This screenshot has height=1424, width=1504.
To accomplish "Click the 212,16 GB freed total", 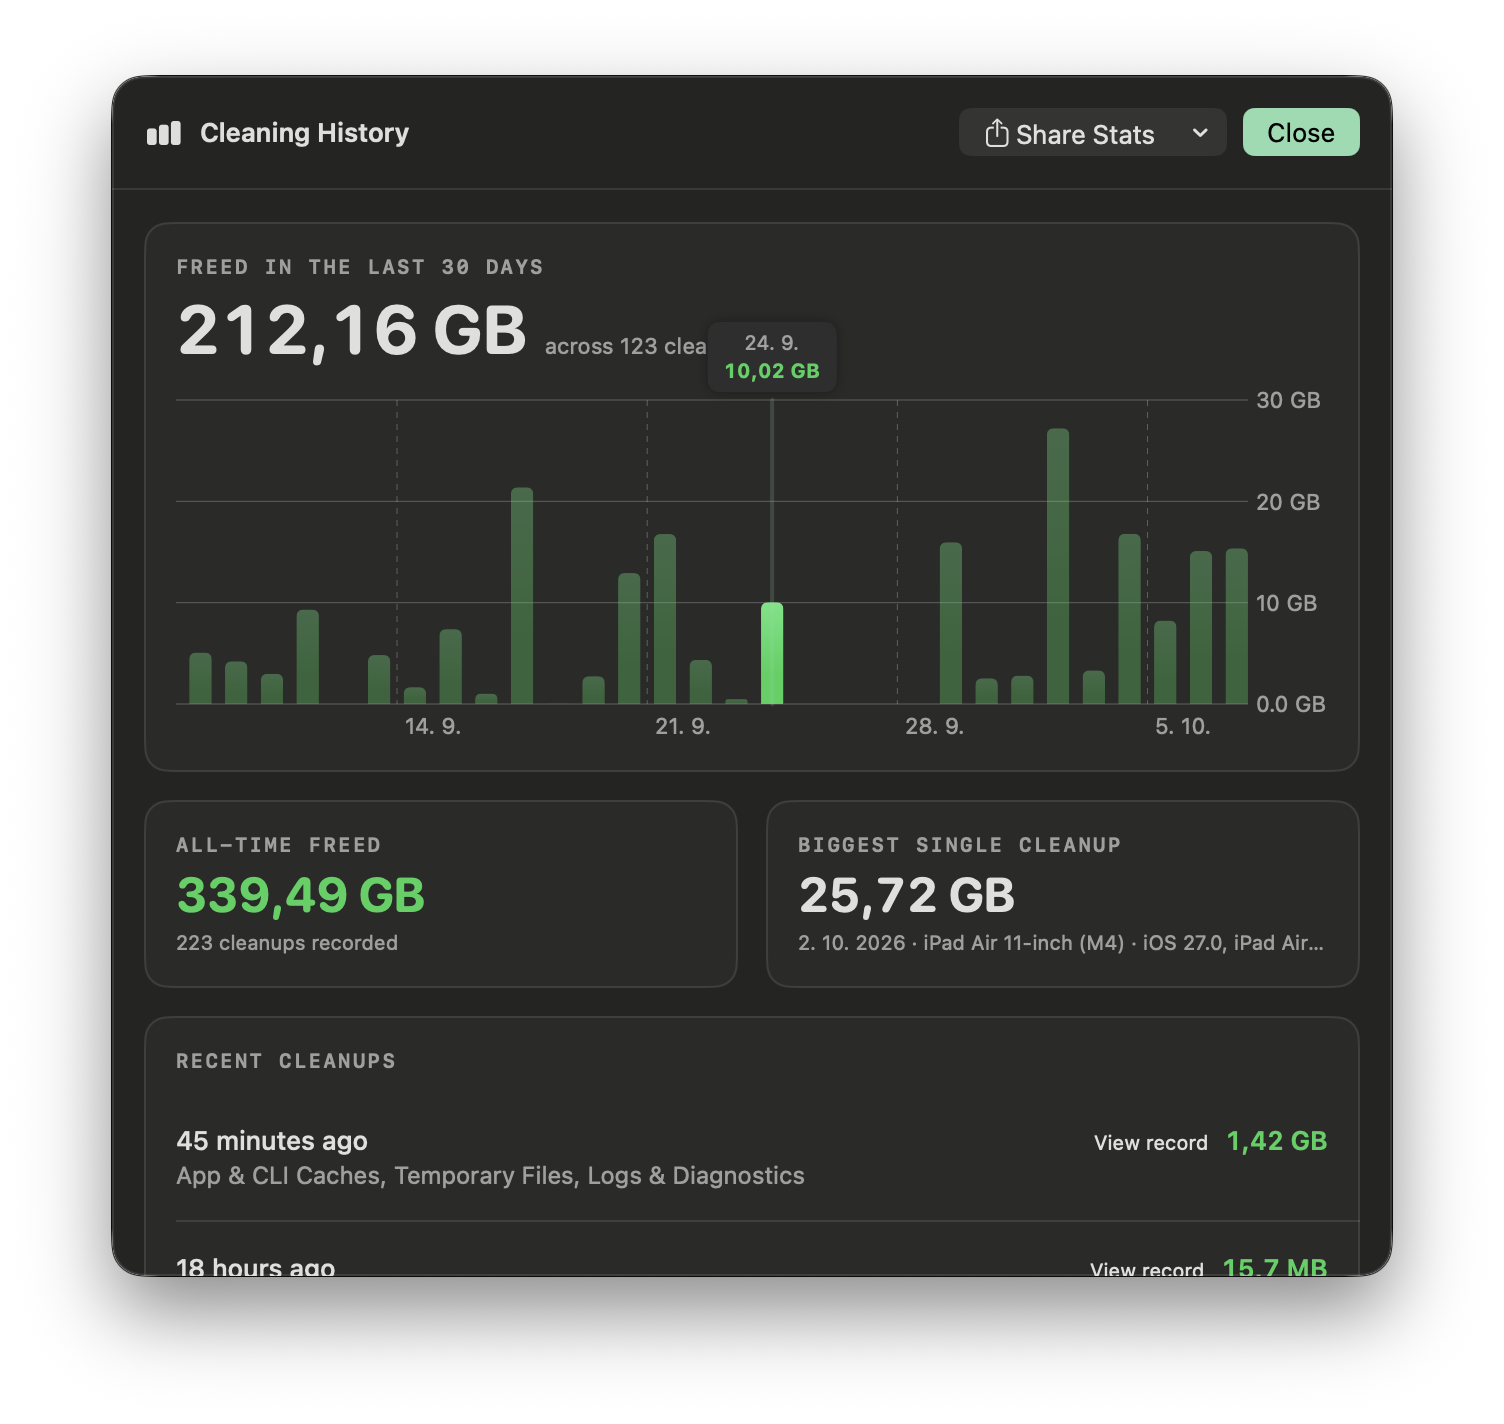I will [x=352, y=331].
